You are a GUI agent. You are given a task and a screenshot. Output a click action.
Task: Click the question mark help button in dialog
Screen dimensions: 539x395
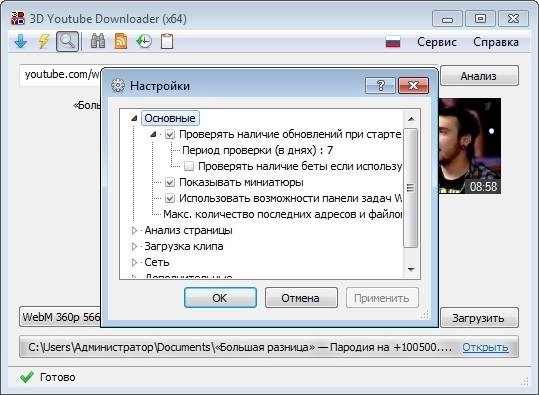point(380,86)
